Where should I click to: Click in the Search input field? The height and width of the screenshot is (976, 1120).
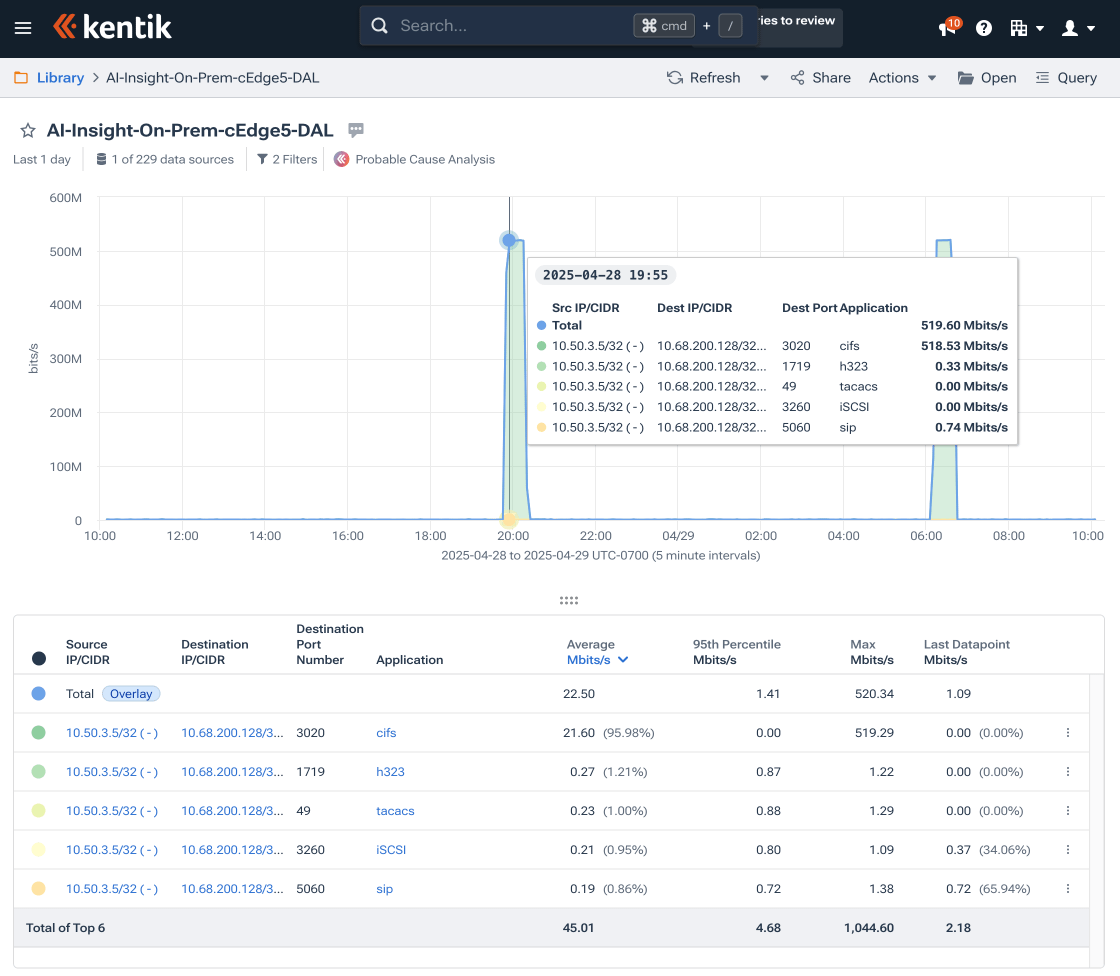point(500,26)
